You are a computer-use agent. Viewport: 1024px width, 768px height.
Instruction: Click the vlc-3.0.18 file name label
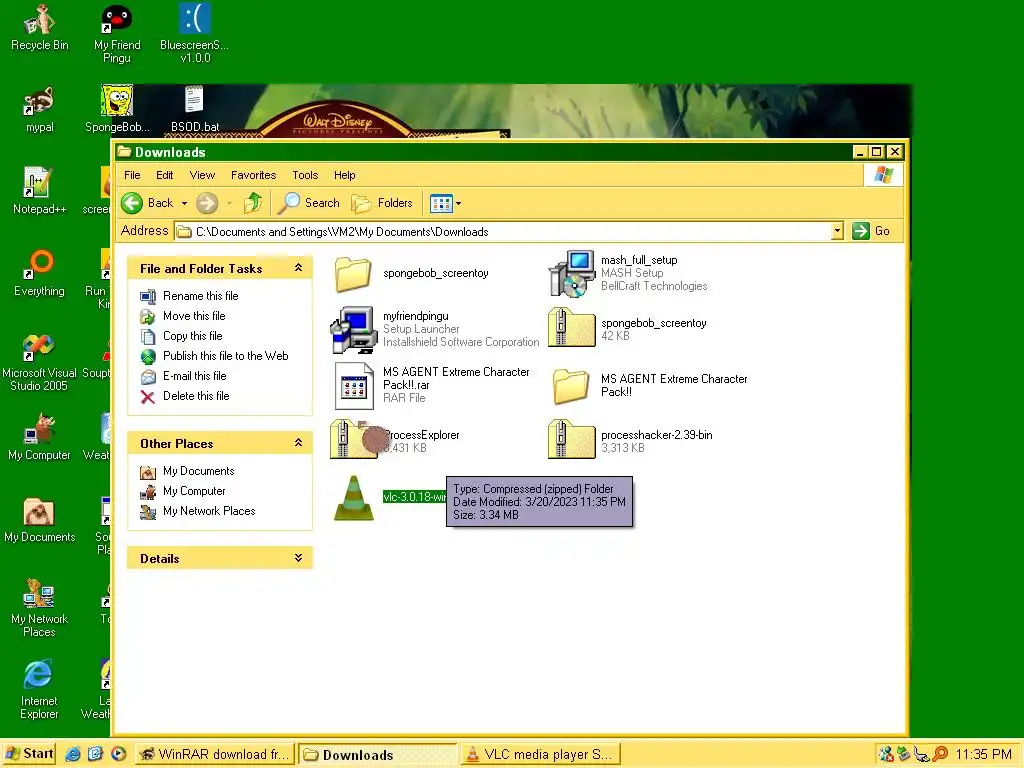coord(414,497)
